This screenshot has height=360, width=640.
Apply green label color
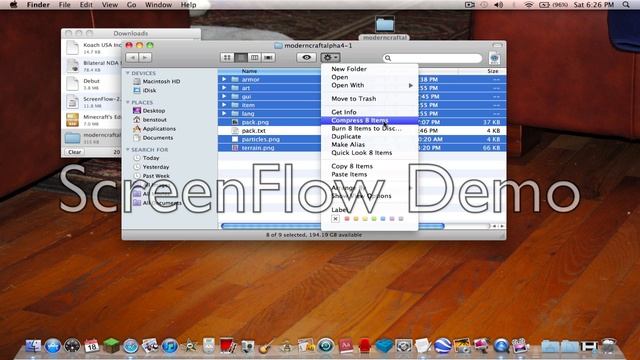pos(374,219)
